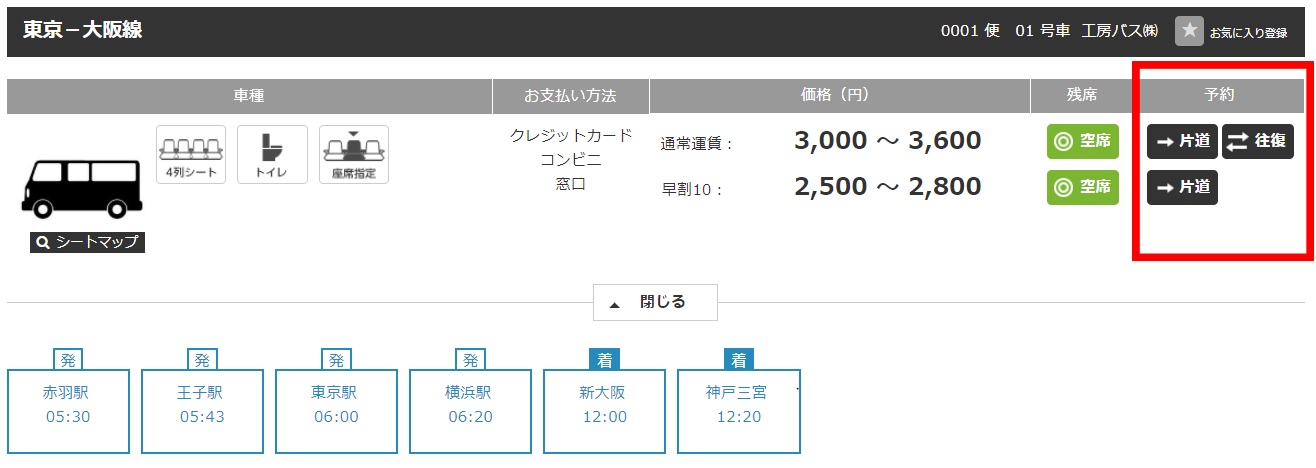Click the 座席指定 reserved seat icon
Viewport: 1316px width, 468px height.
point(354,154)
